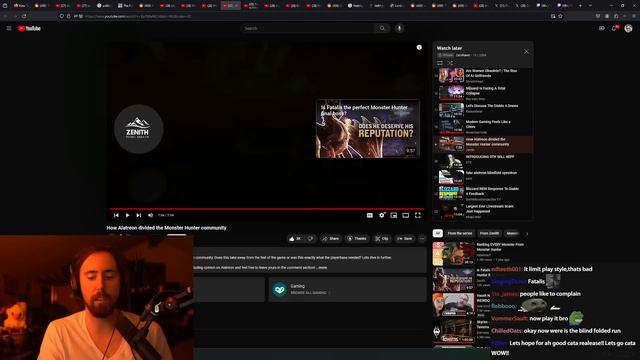Play 'fake alatreon blindfold speedrun' video

(x=483, y=177)
